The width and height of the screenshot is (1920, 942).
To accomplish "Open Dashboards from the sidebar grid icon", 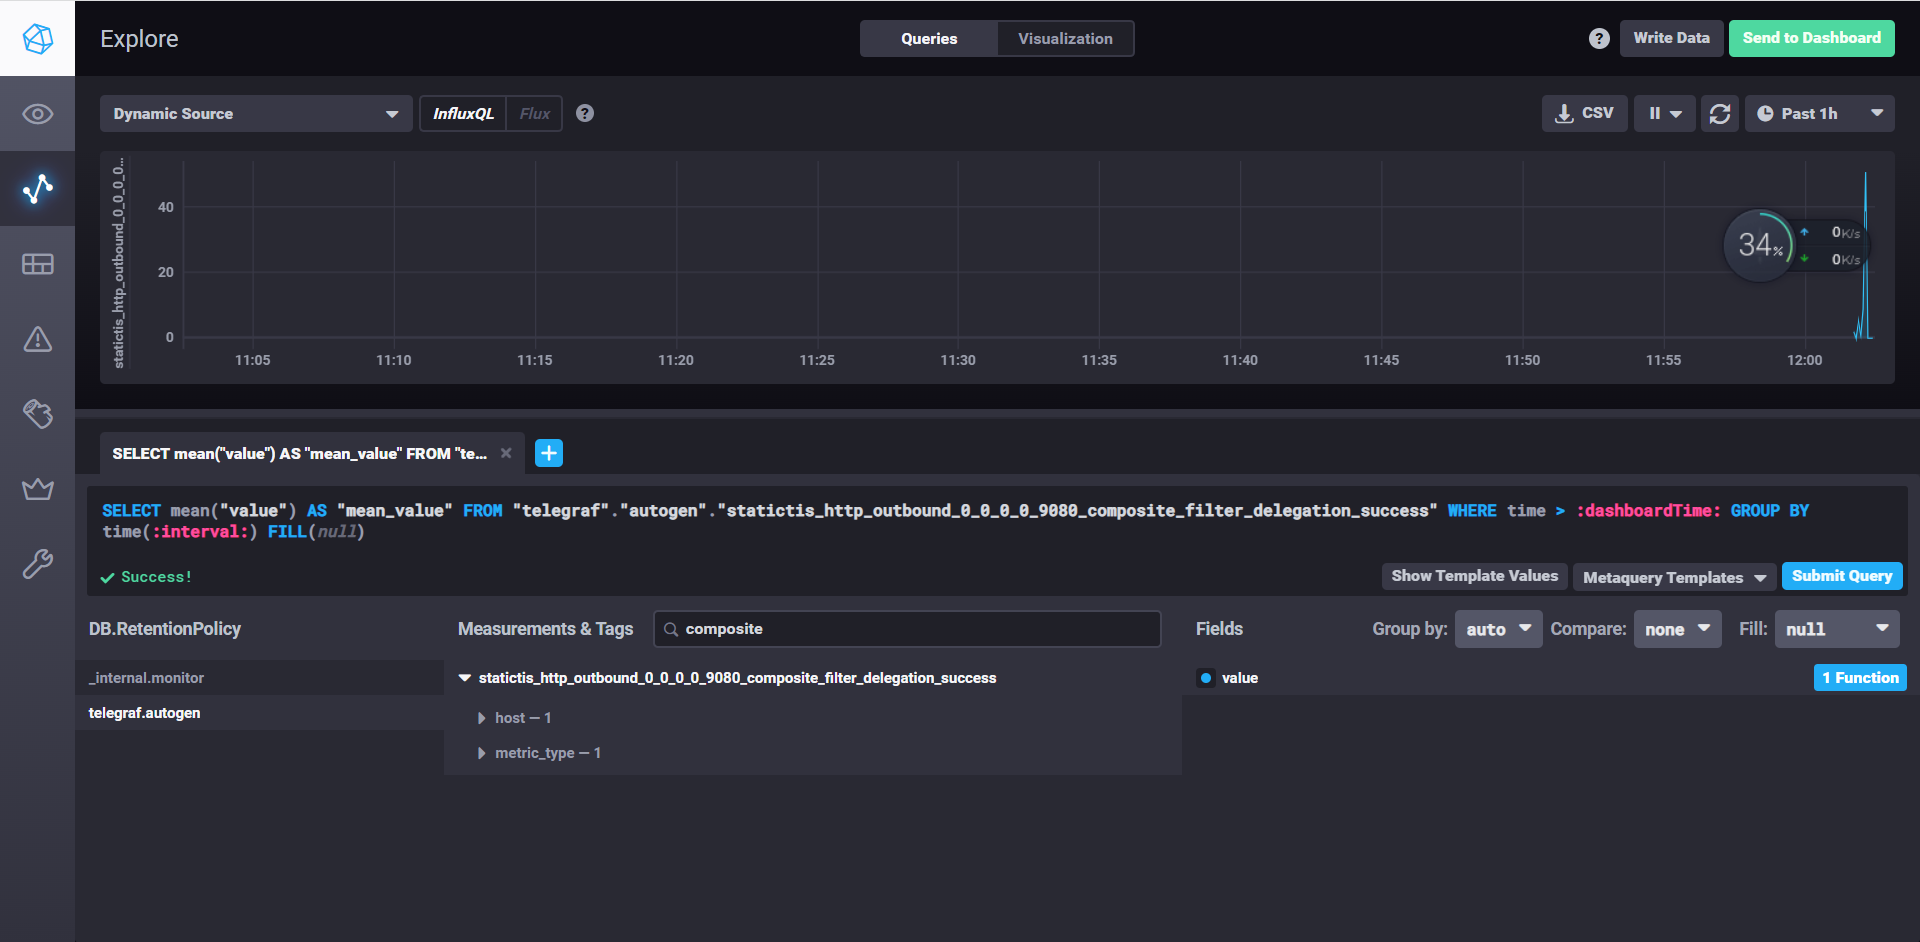I will [37, 264].
